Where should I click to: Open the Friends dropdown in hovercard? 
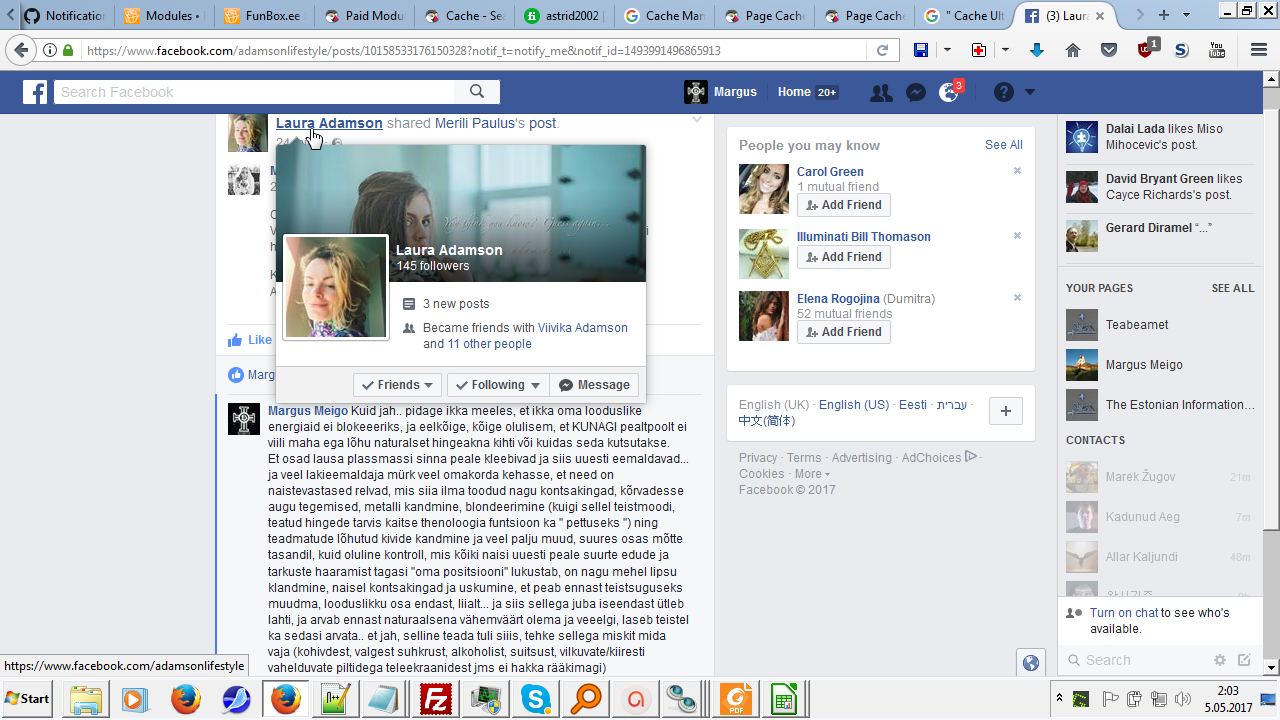click(x=397, y=385)
